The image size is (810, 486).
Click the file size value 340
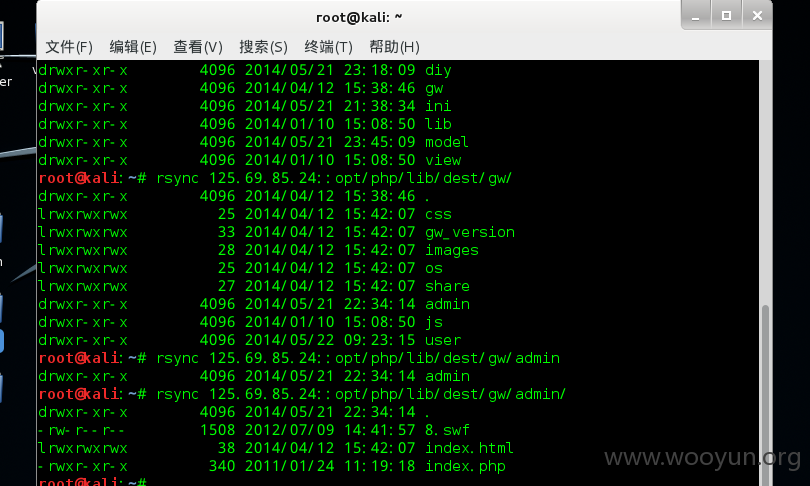coord(222,466)
